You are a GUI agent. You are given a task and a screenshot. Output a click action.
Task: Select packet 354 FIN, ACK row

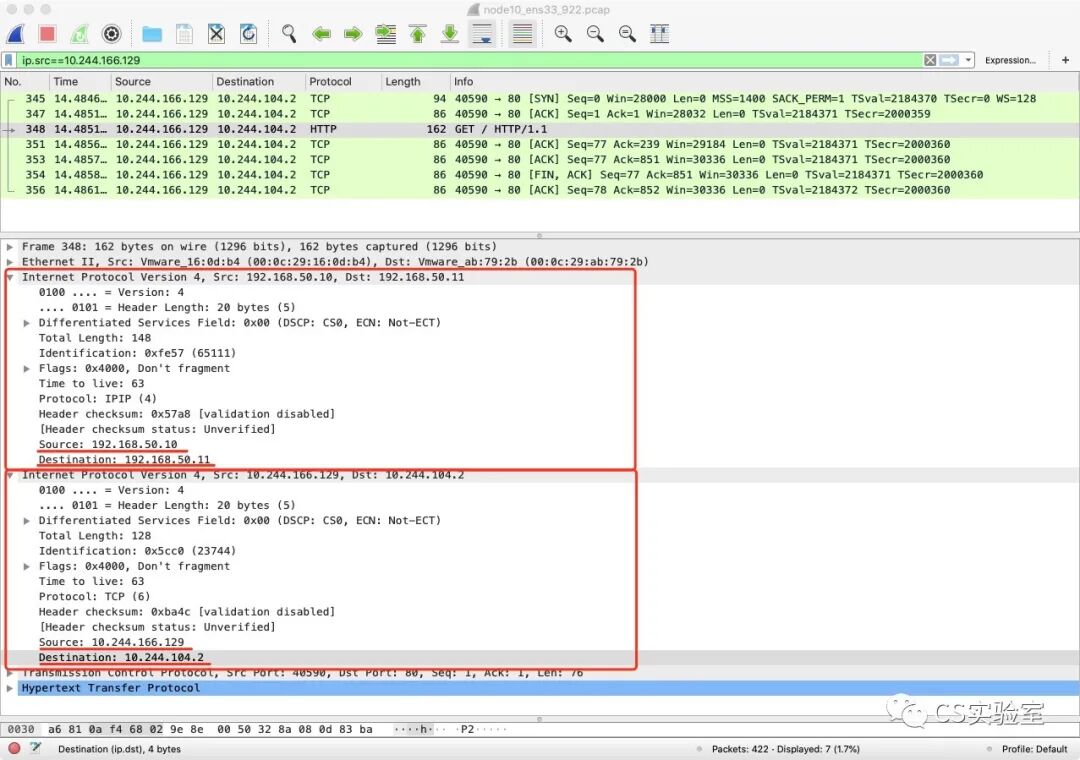coord(540,174)
